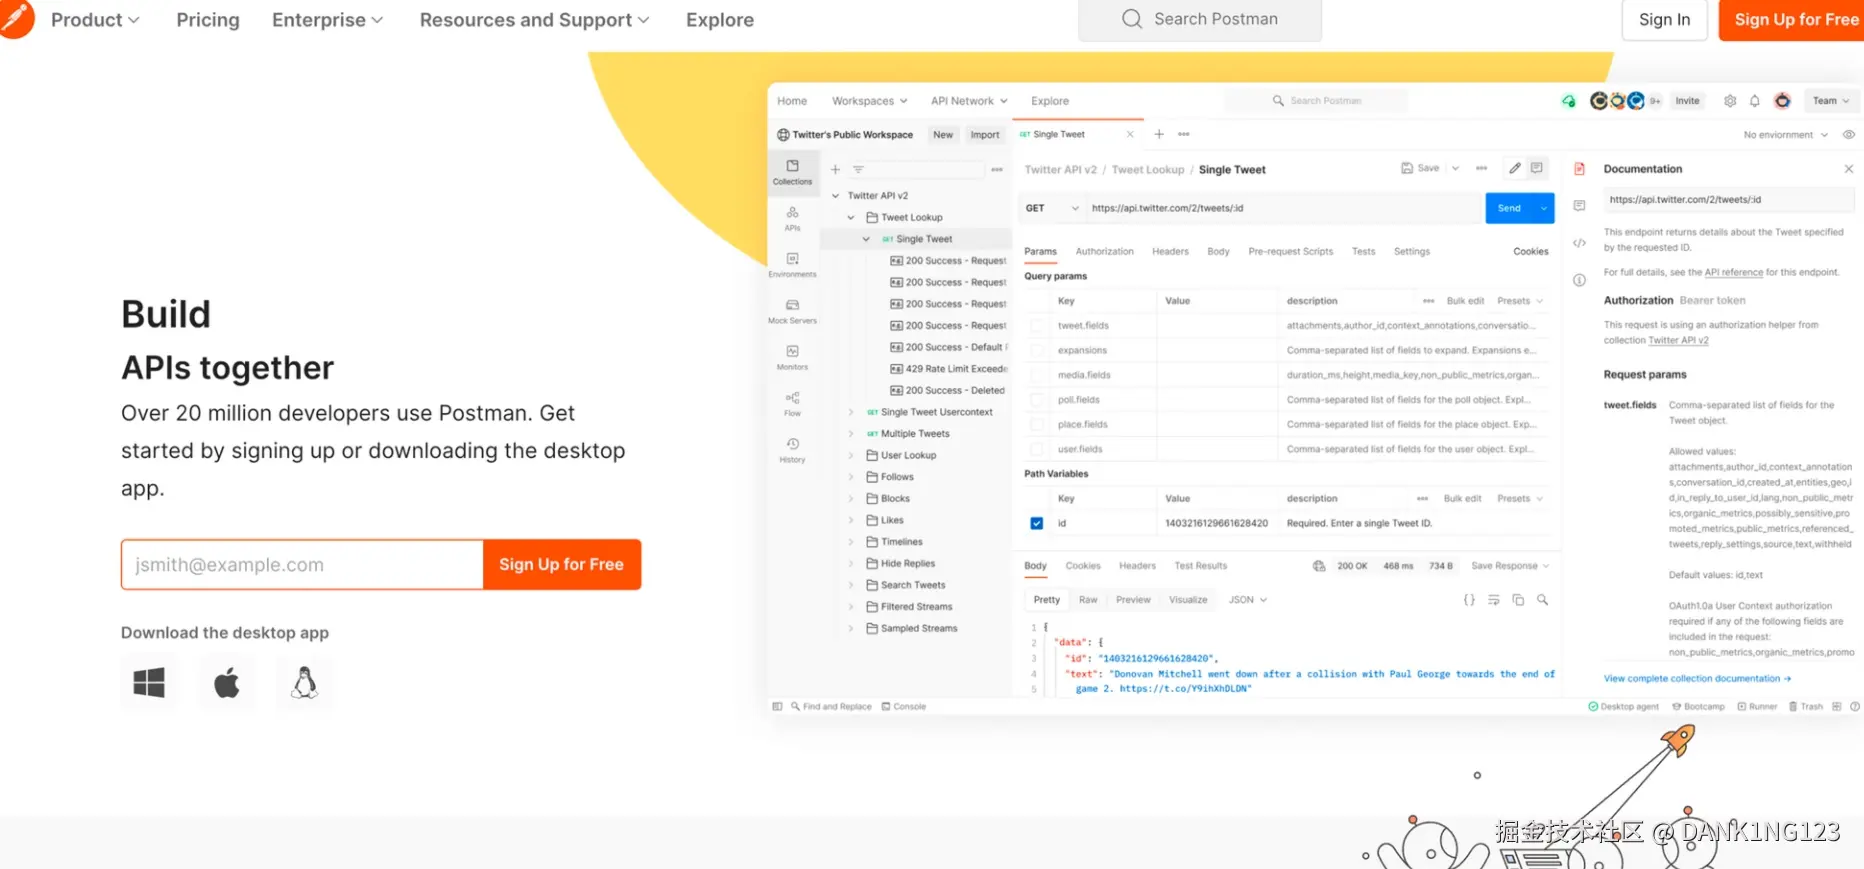Click the info icon in right rail
Screen dimensions: 1864x869
(1580, 280)
